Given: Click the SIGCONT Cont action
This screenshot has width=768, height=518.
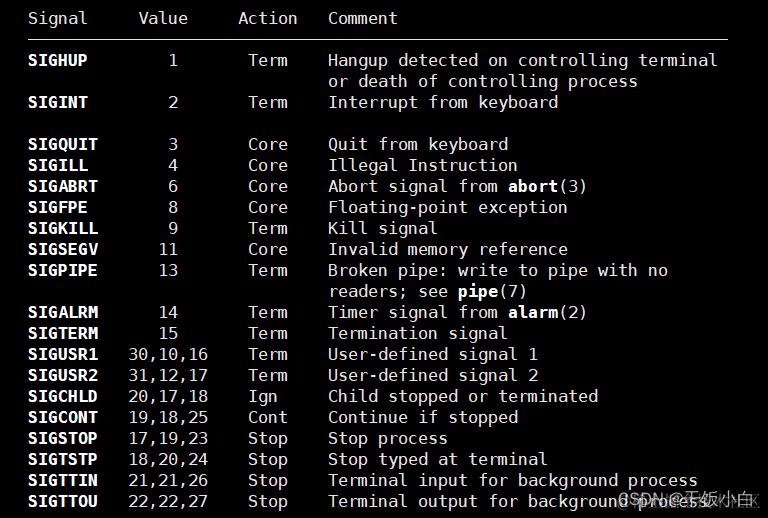Looking at the screenshot, I should 268,418.
